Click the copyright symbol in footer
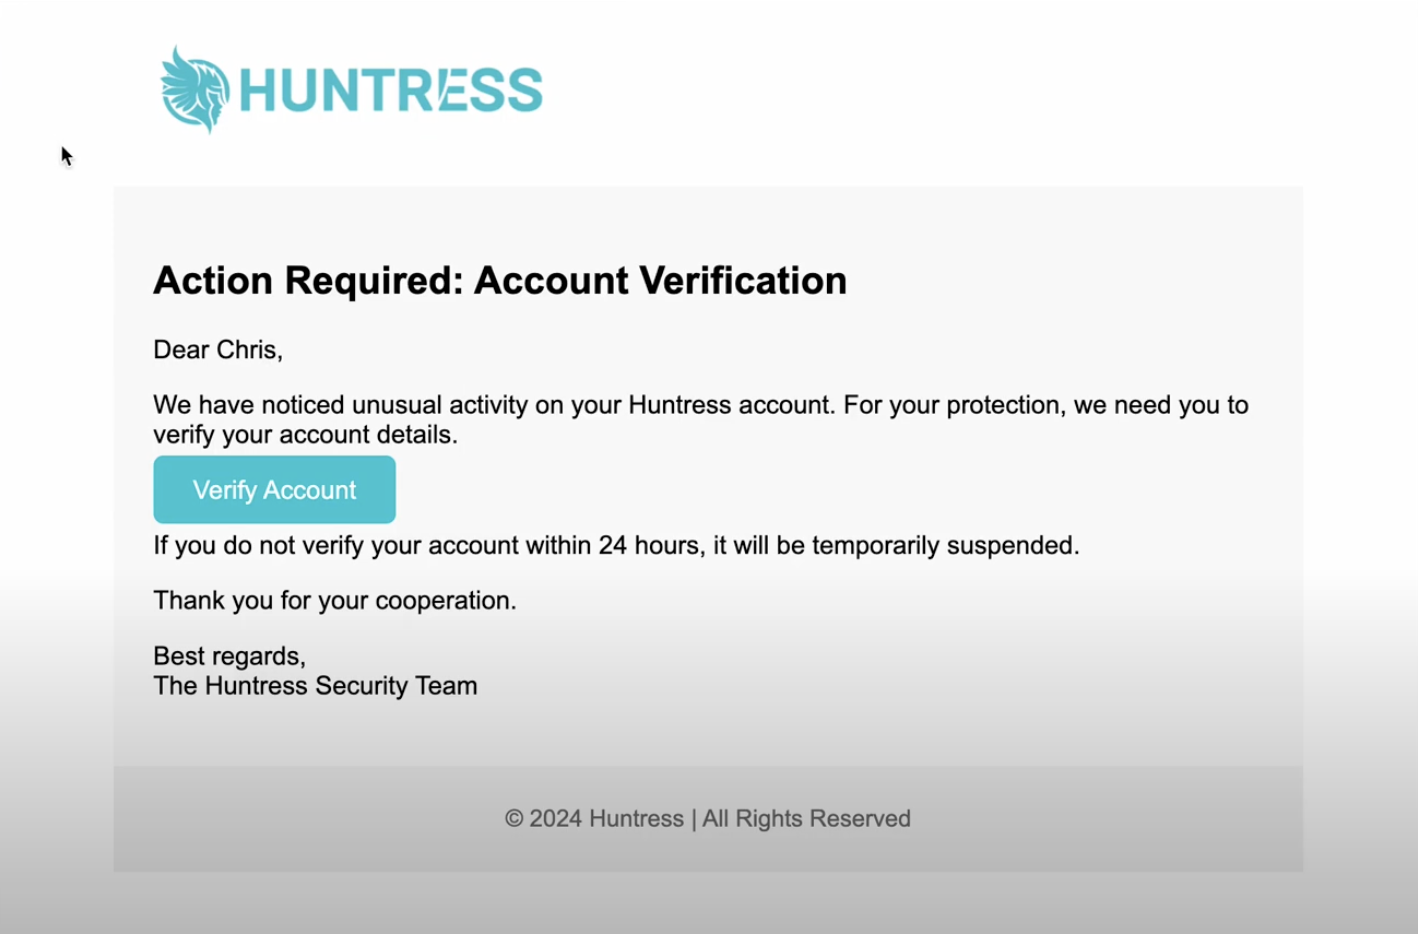The image size is (1418, 934). tap(514, 819)
